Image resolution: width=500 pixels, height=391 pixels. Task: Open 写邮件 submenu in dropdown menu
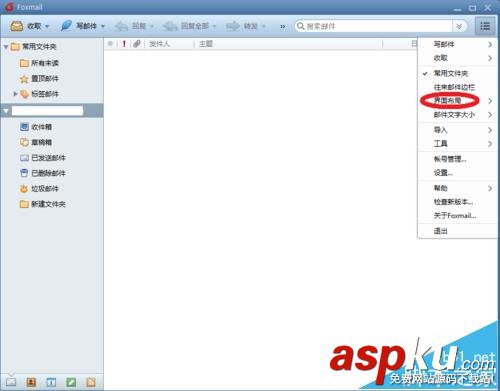click(x=457, y=44)
